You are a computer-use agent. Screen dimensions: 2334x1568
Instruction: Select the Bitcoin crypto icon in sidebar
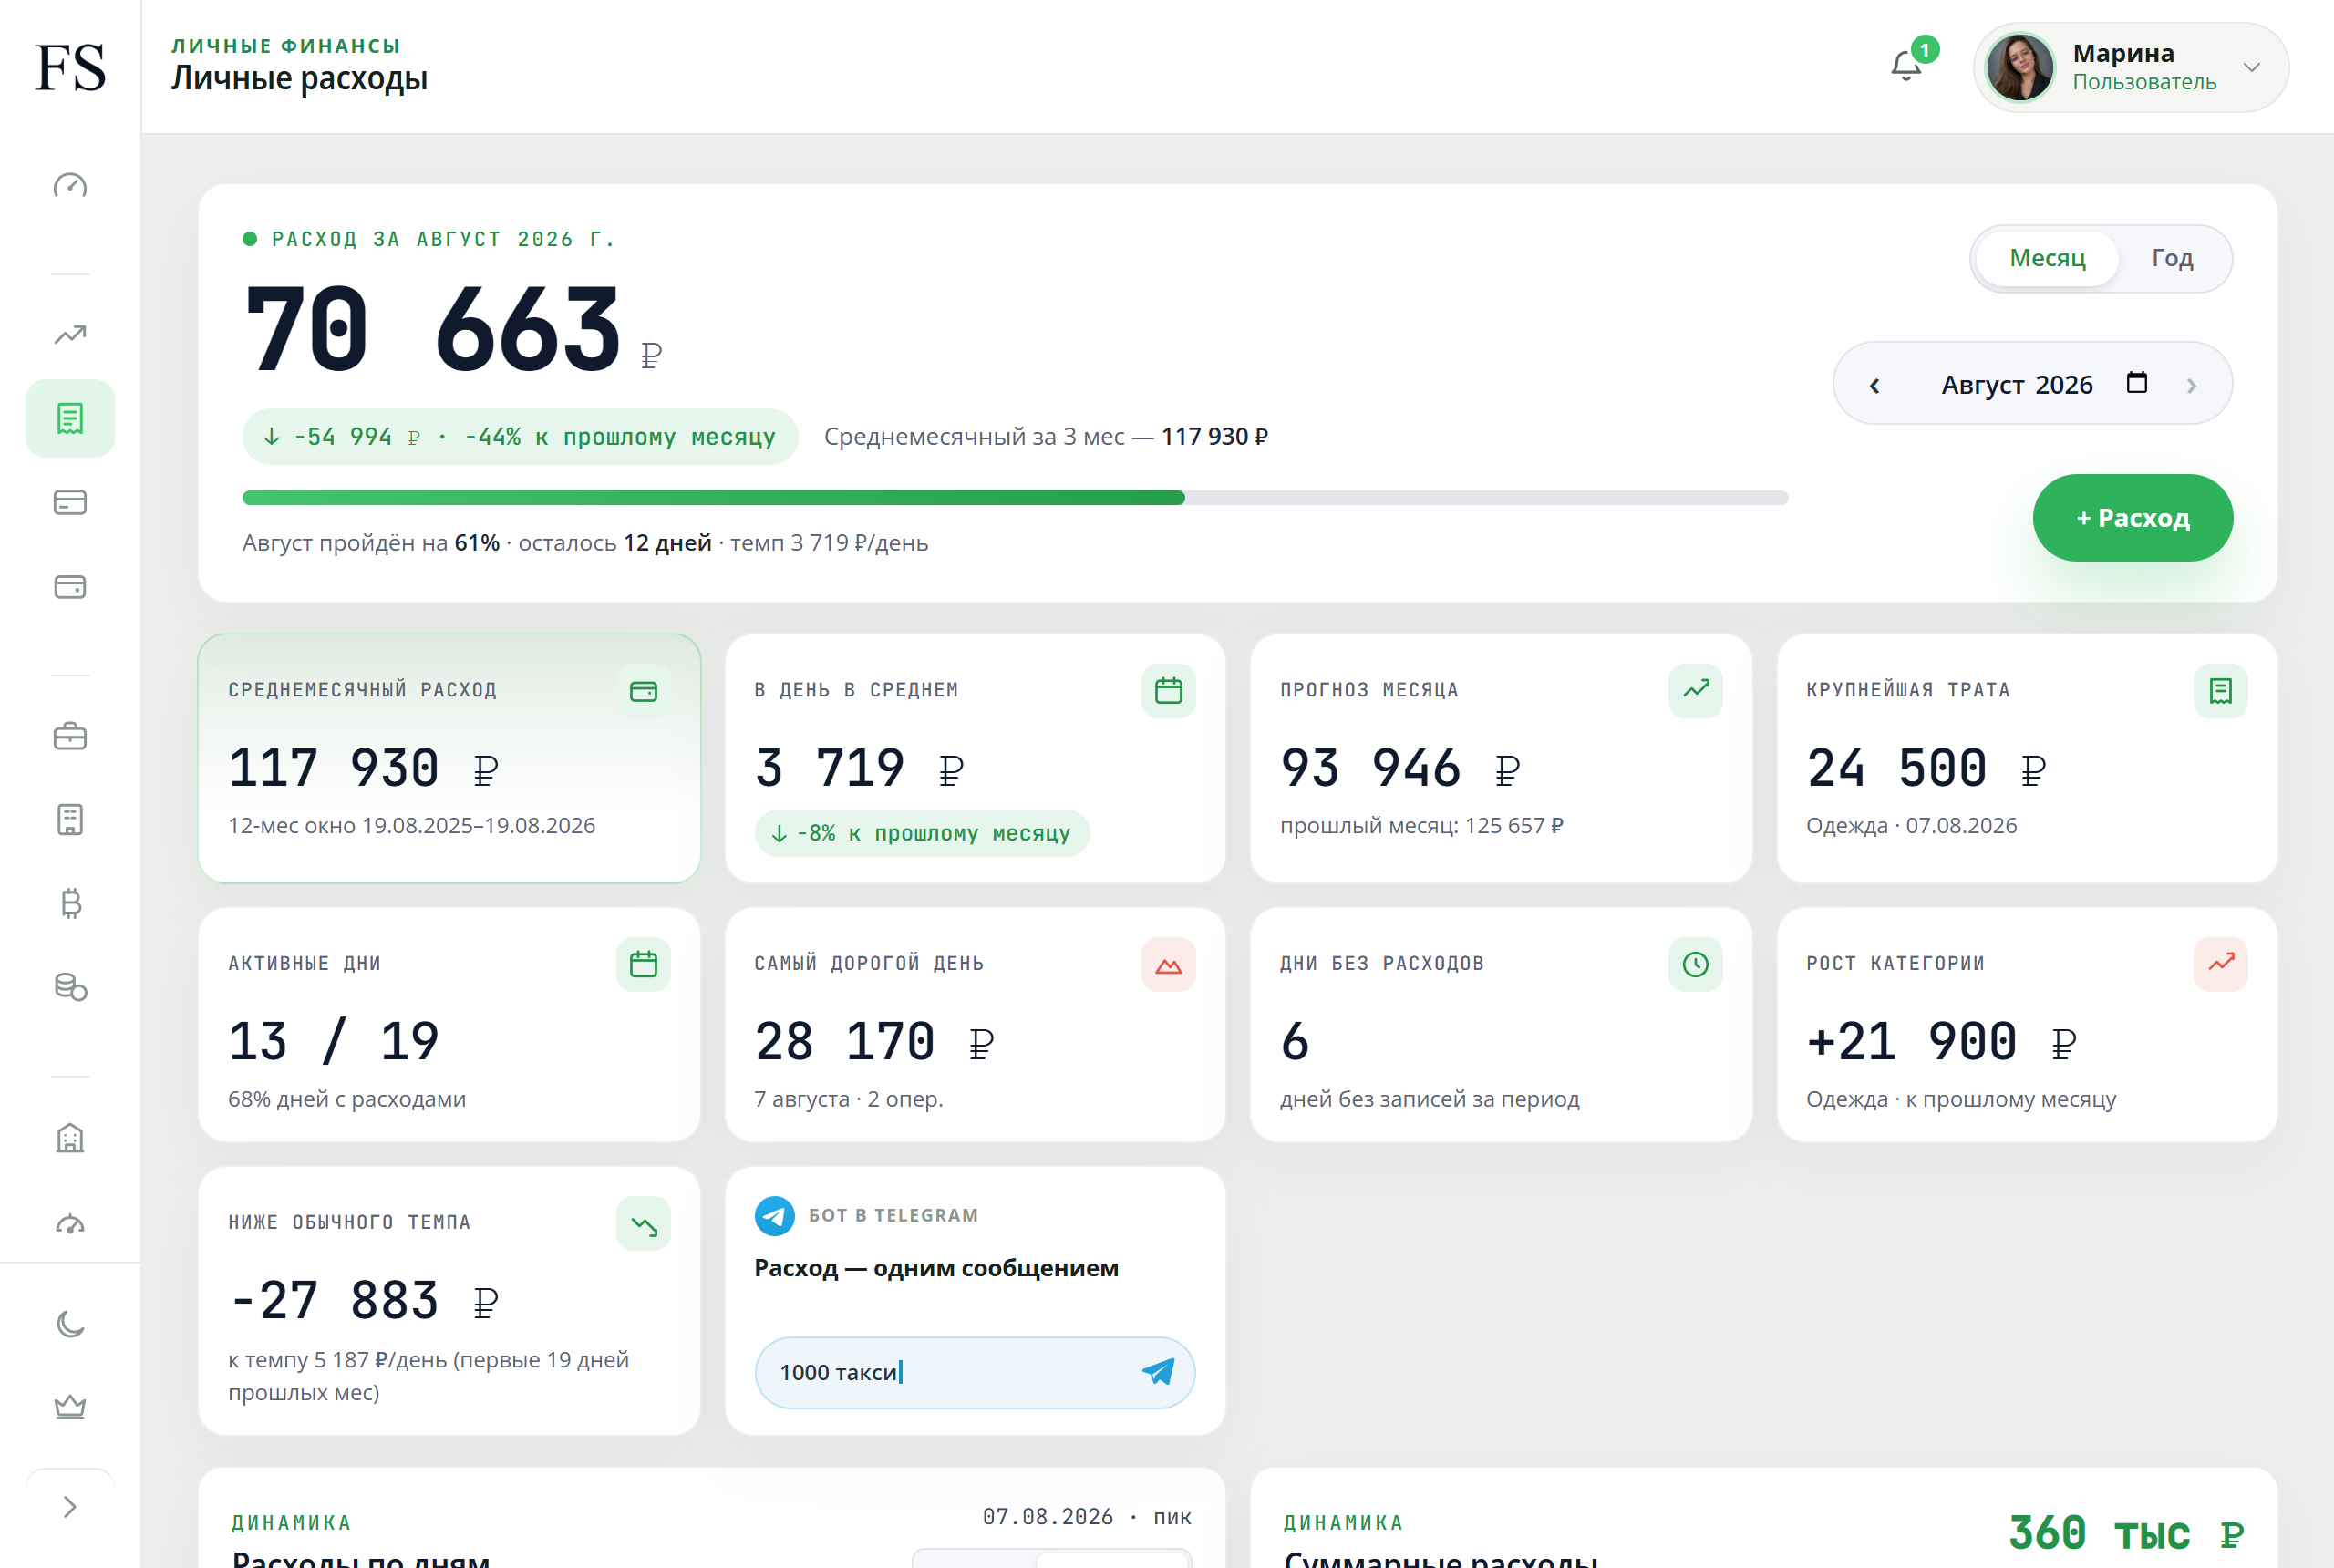coord(70,904)
